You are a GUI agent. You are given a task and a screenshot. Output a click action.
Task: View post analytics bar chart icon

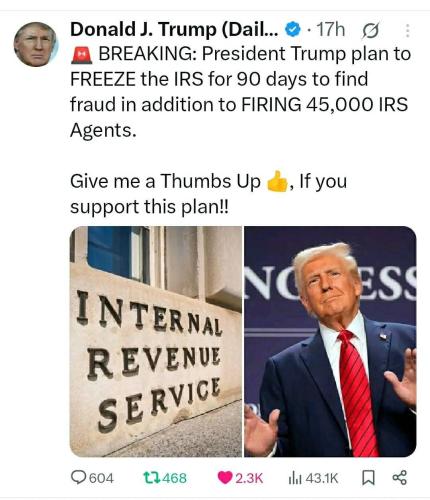pos(295,478)
